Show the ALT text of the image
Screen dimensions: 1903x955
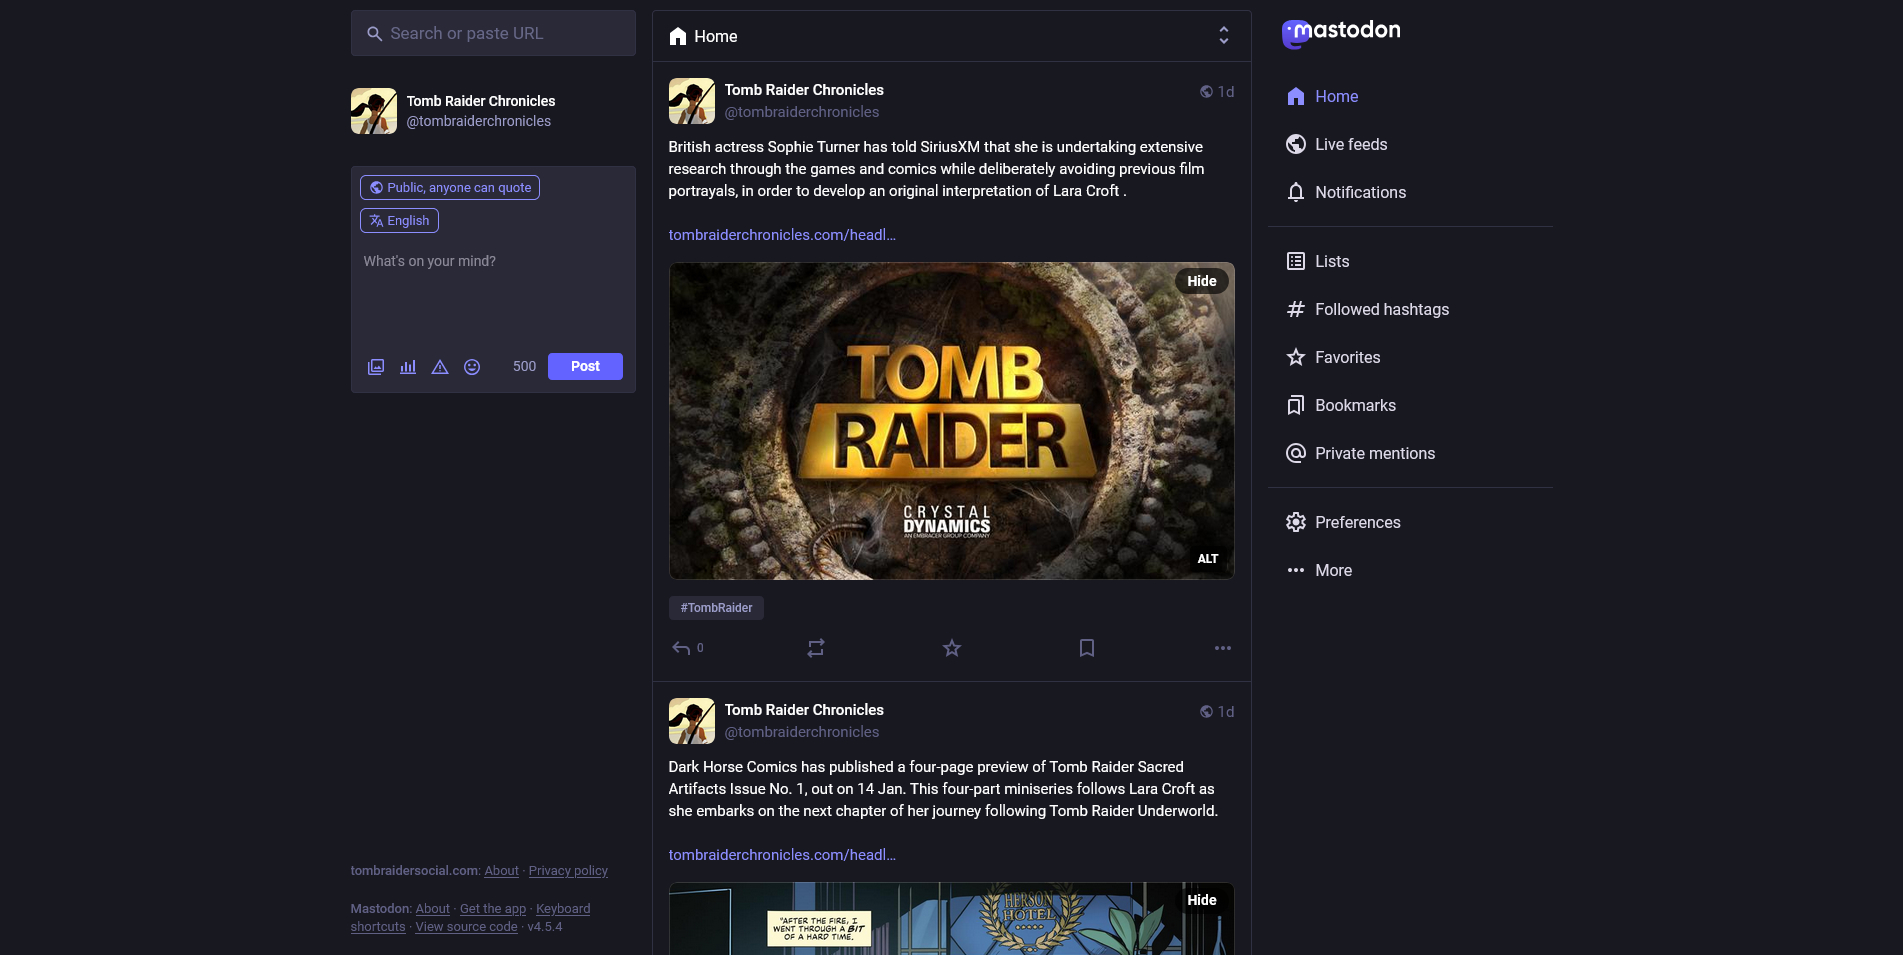pyautogui.click(x=1207, y=559)
